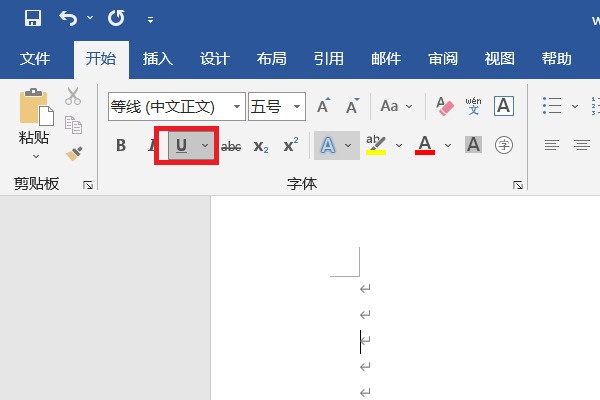Open the wén phonetic guide
600x400 pixels.
(x=473, y=106)
